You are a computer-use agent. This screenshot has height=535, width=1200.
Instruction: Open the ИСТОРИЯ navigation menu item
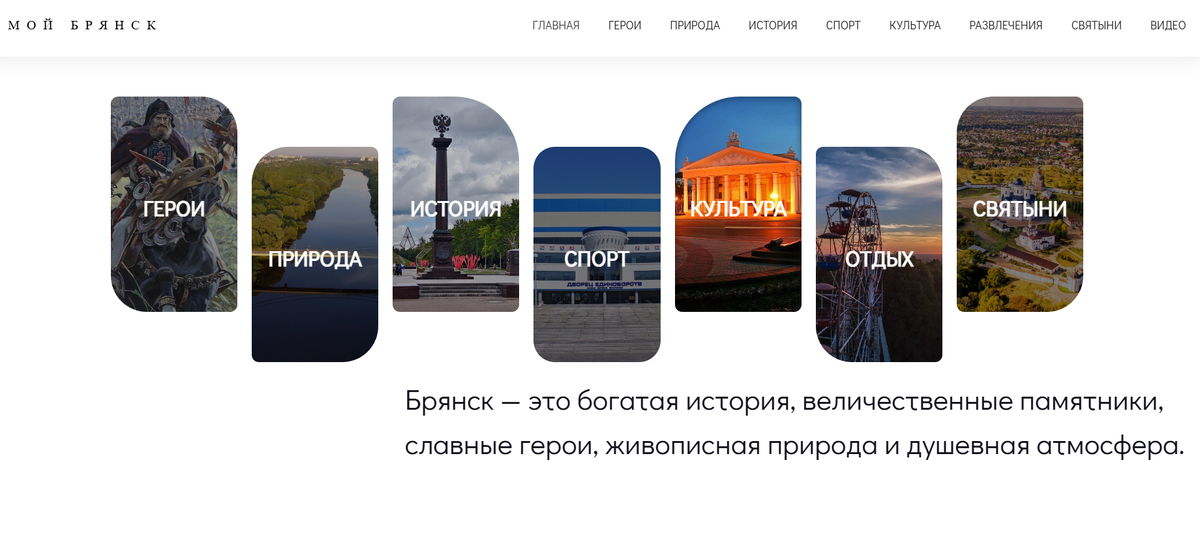coord(773,26)
